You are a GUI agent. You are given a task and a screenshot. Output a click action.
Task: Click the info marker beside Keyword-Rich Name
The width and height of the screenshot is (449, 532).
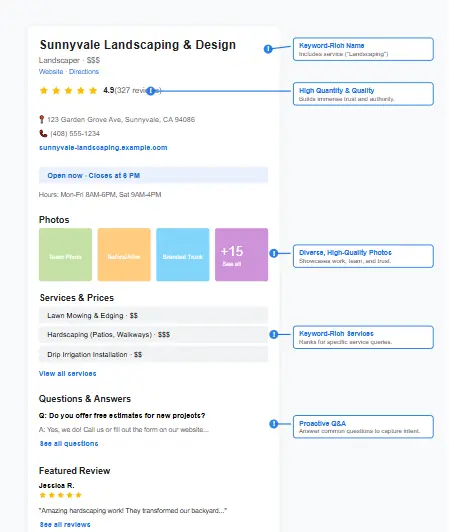coord(268,49)
